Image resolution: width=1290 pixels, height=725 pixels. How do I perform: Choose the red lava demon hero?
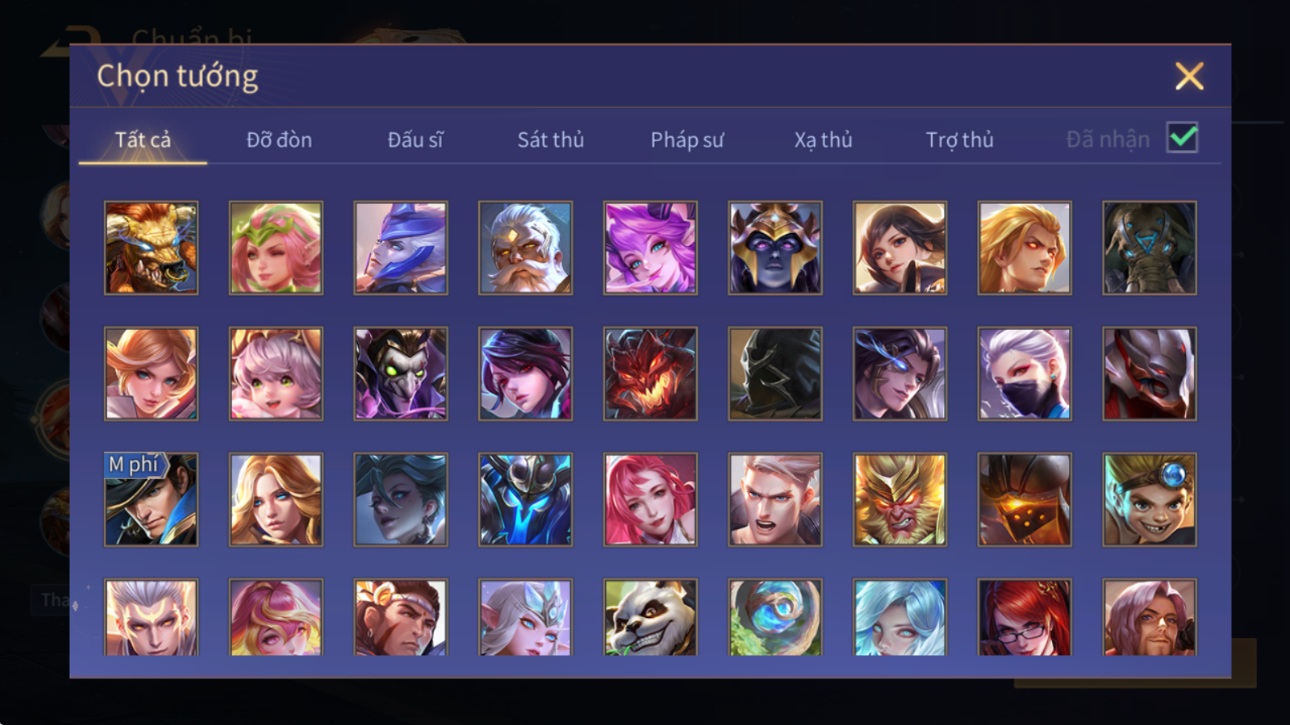tap(650, 373)
